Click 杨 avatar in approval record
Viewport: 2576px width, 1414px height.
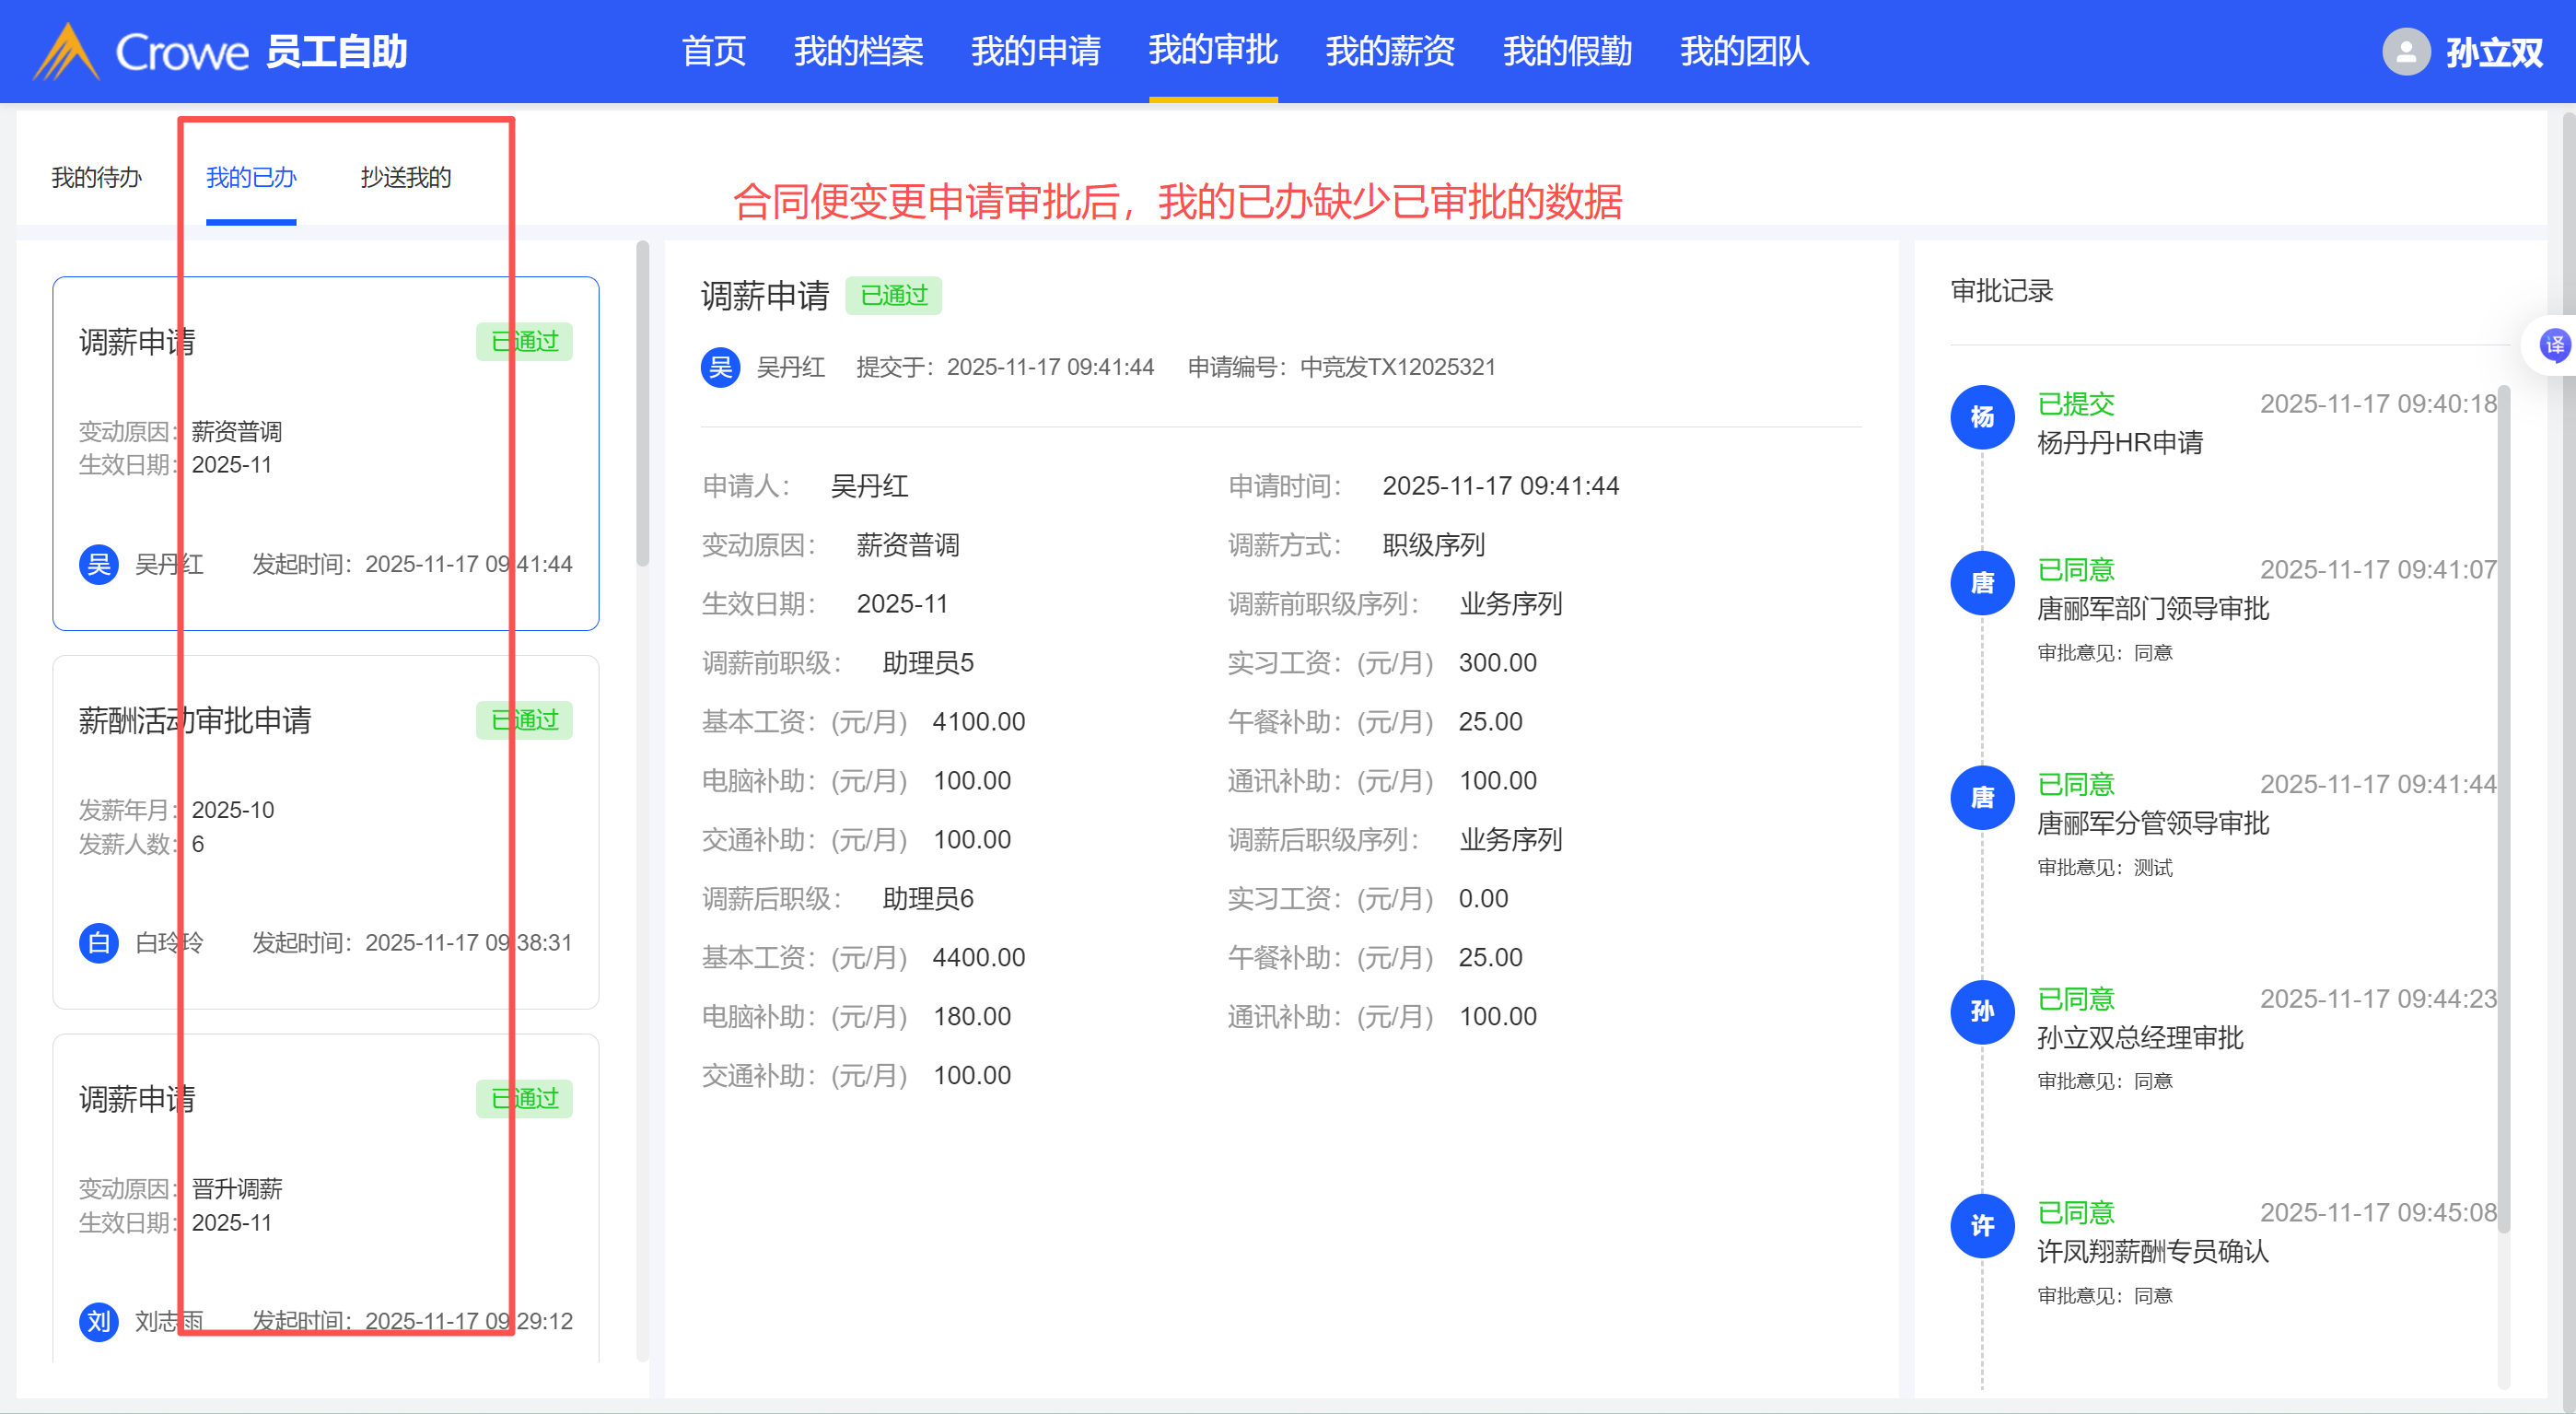tap(1982, 417)
